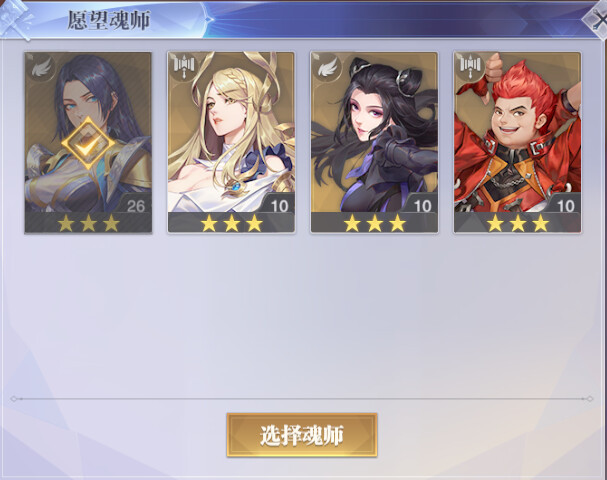Click the wing icon on the black-haired card
The image size is (607, 480).
pos(328,68)
